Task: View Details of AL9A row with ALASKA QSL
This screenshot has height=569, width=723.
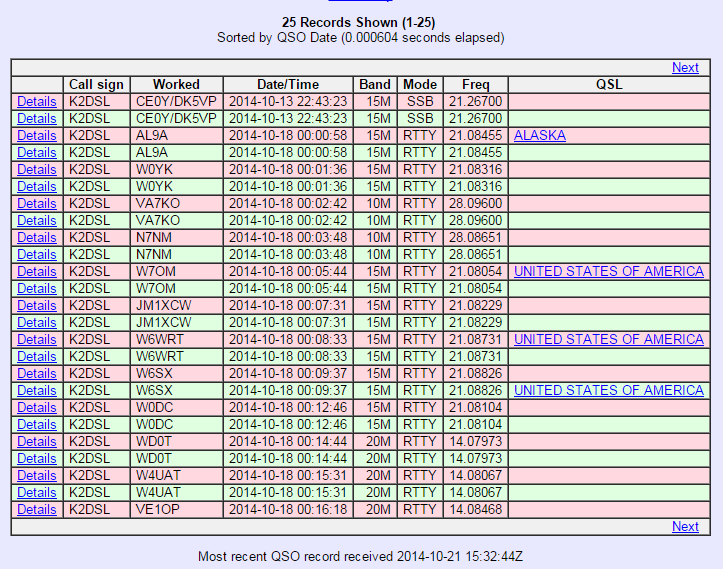Action: [x=37, y=136]
